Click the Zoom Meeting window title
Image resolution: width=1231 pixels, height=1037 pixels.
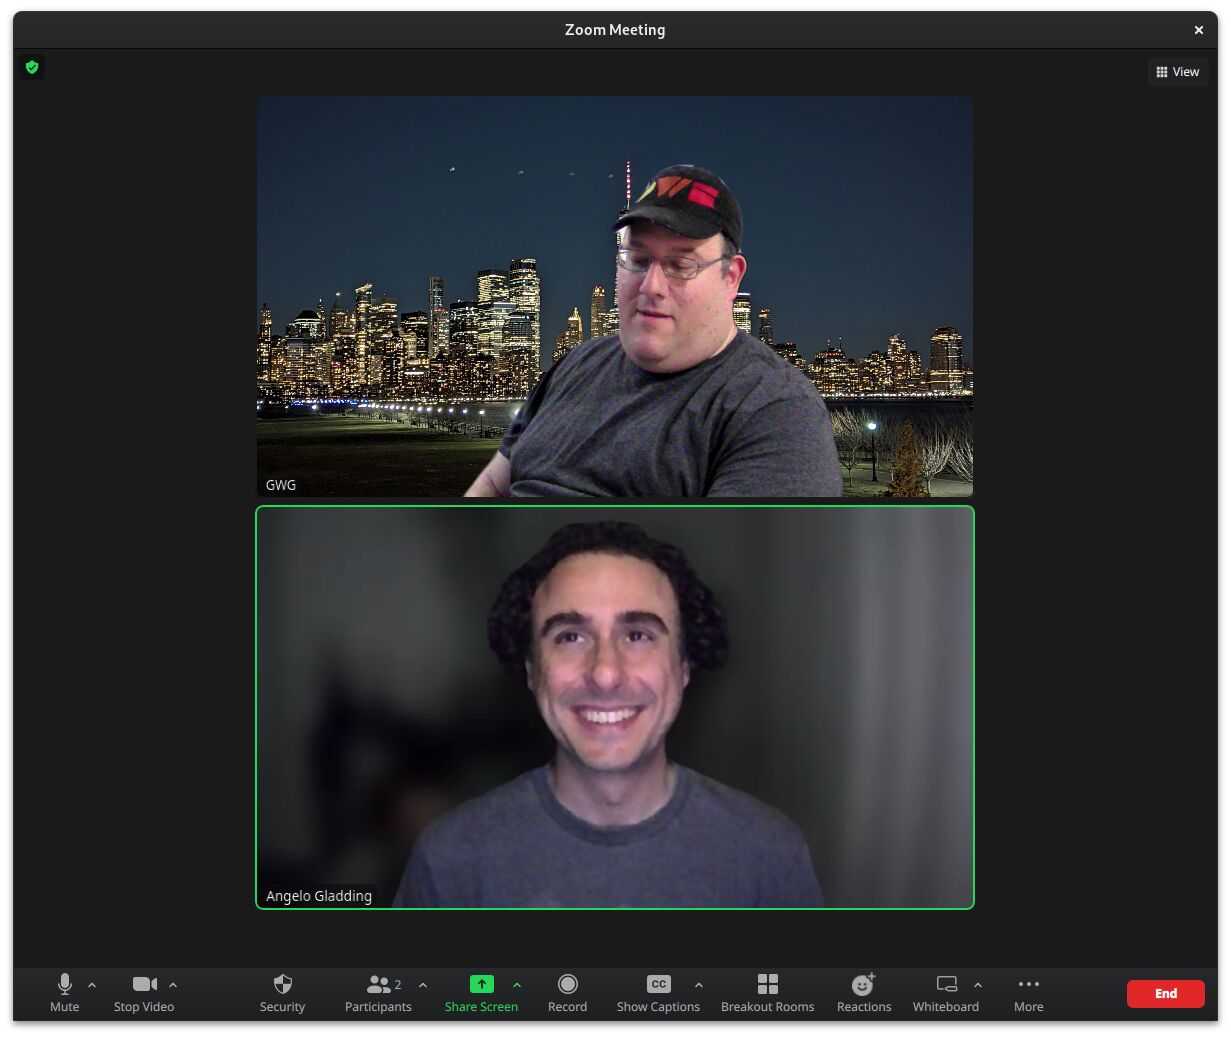click(615, 30)
